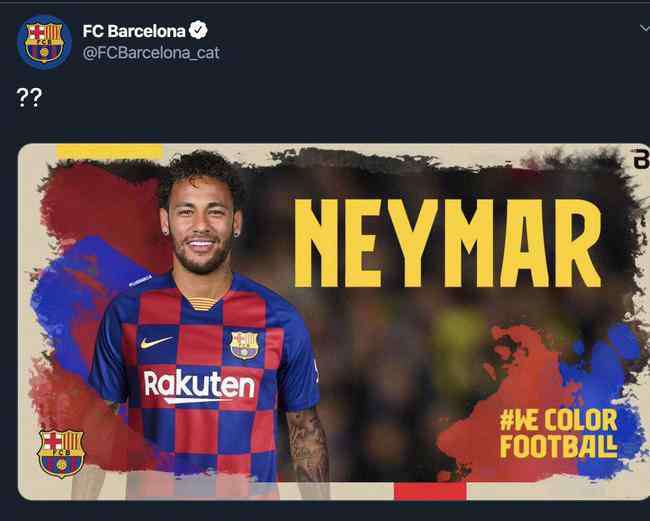The width and height of the screenshot is (650, 521).
Task: Click the black B logo in image corner
Action: 641,160
